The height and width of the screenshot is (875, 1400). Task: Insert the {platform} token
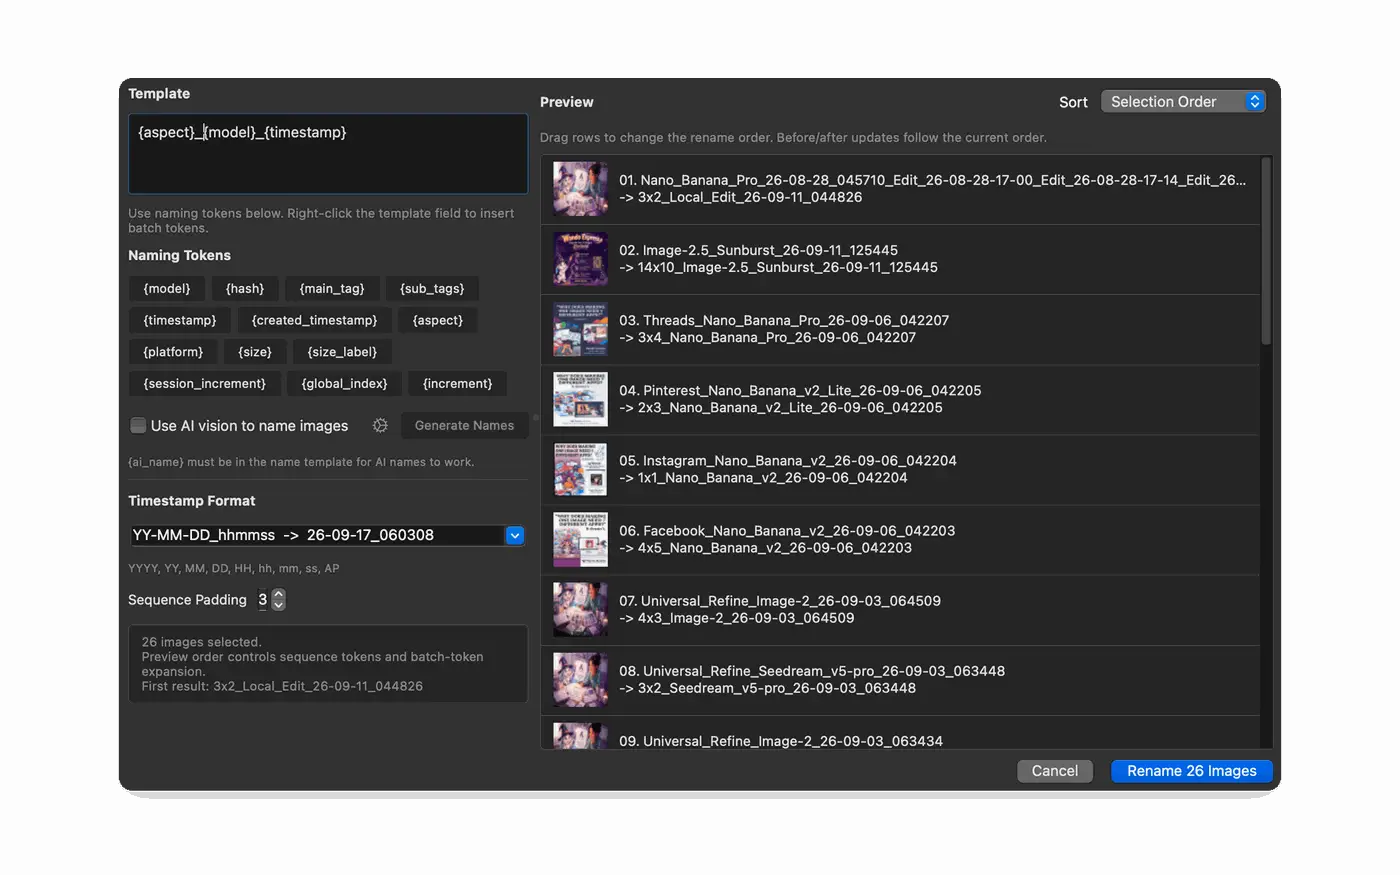pos(173,352)
